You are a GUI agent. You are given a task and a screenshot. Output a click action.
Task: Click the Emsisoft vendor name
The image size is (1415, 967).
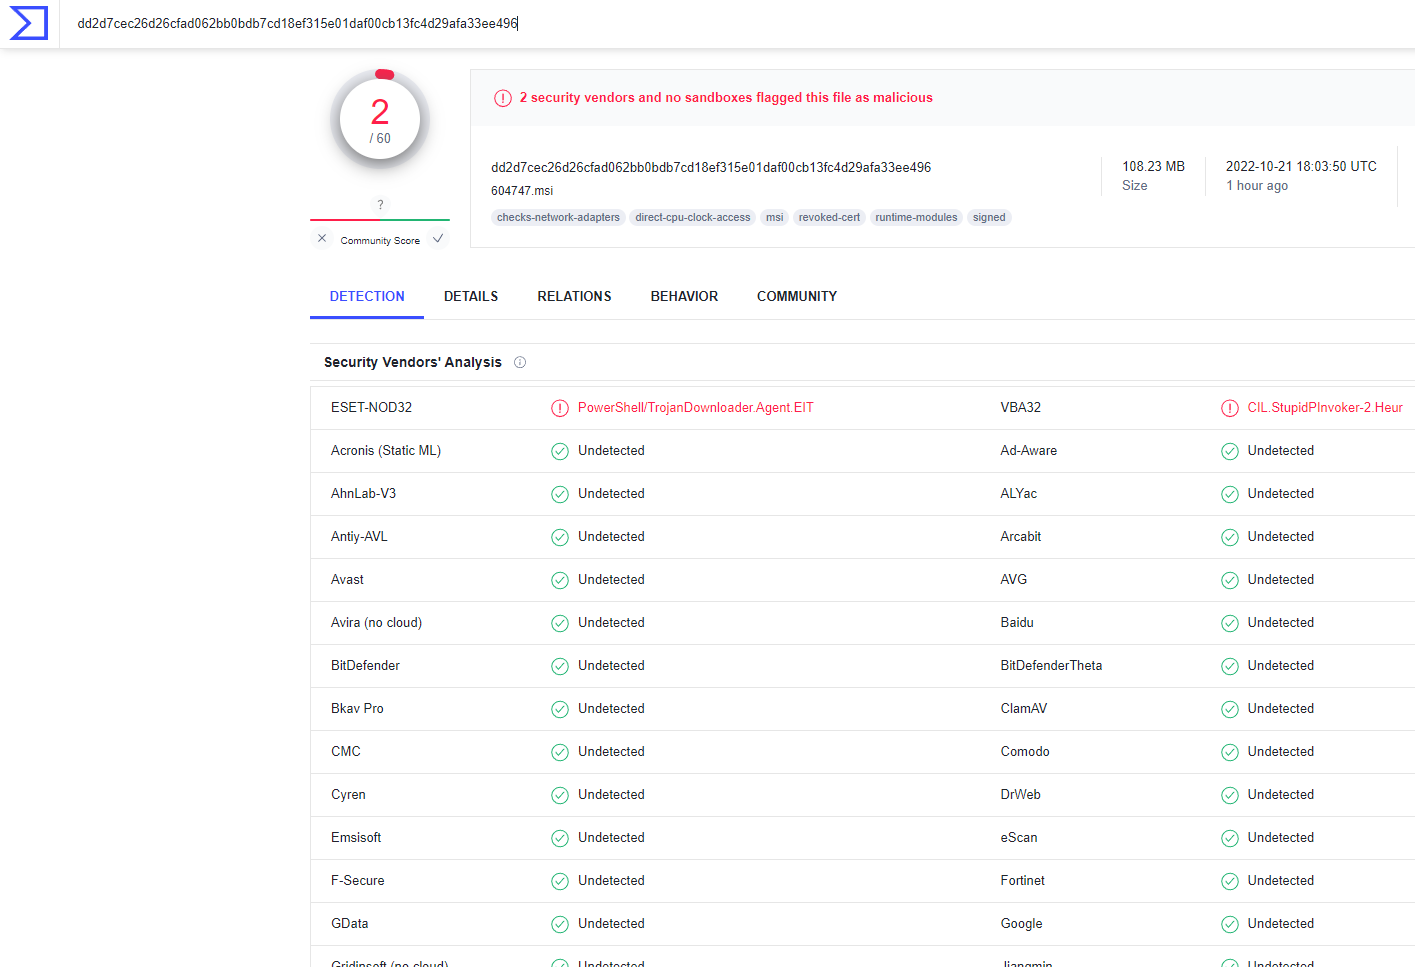356,837
